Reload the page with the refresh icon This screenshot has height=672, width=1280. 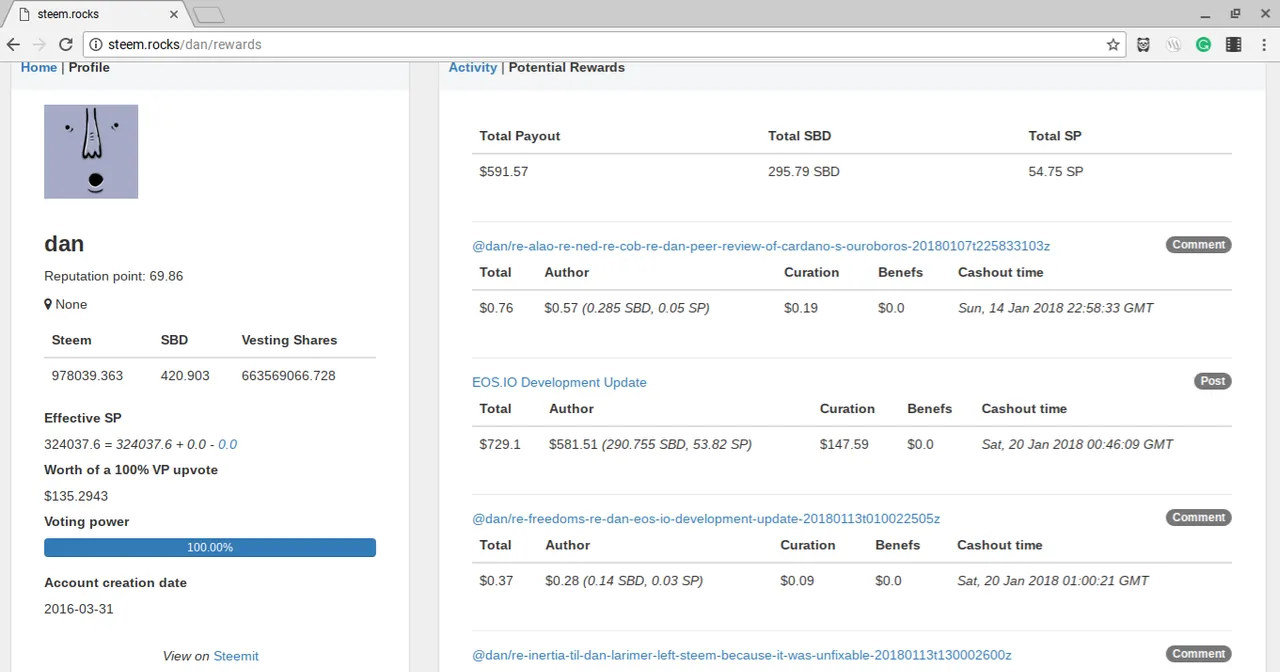pyautogui.click(x=66, y=45)
